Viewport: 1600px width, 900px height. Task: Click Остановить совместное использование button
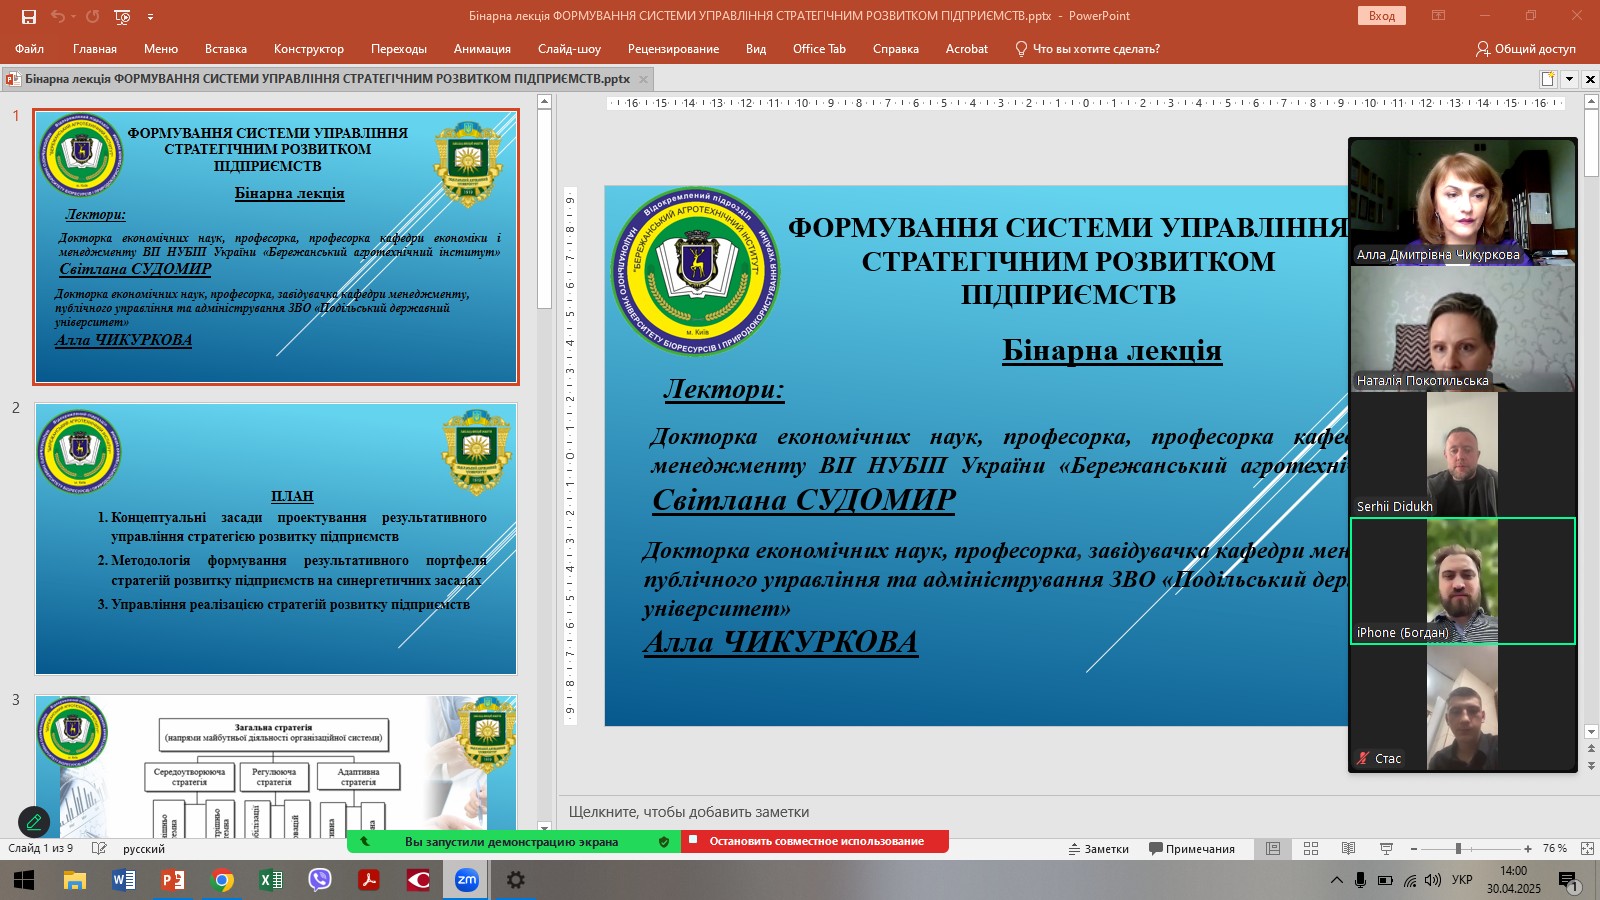click(x=815, y=841)
